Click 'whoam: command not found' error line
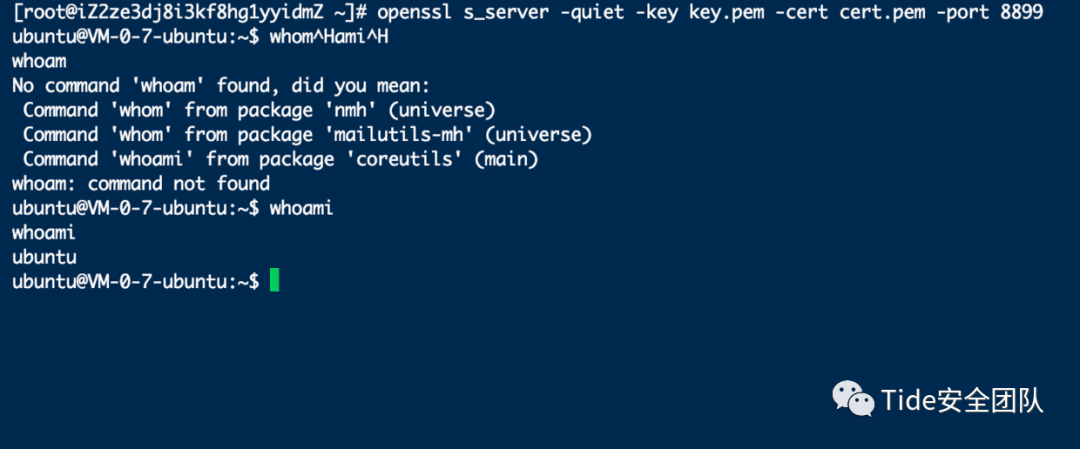 pyautogui.click(x=141, y=183)
